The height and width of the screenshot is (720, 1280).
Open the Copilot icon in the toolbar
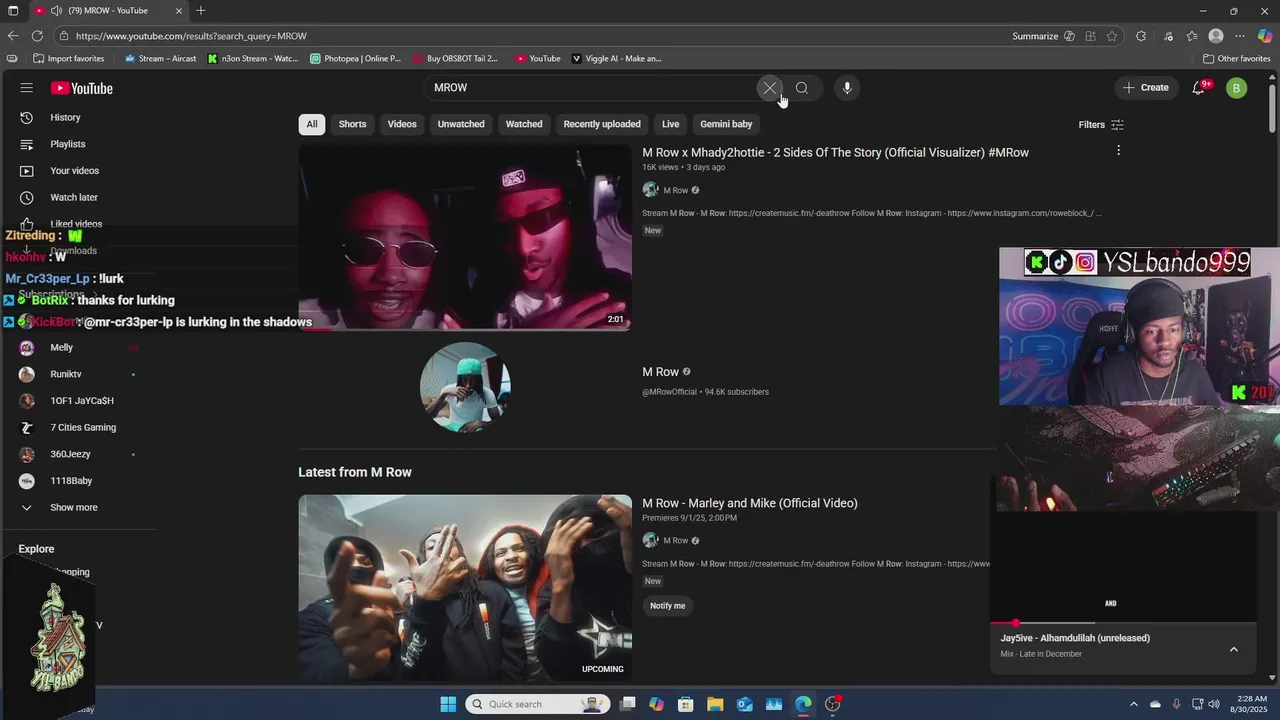point(1266,36)
